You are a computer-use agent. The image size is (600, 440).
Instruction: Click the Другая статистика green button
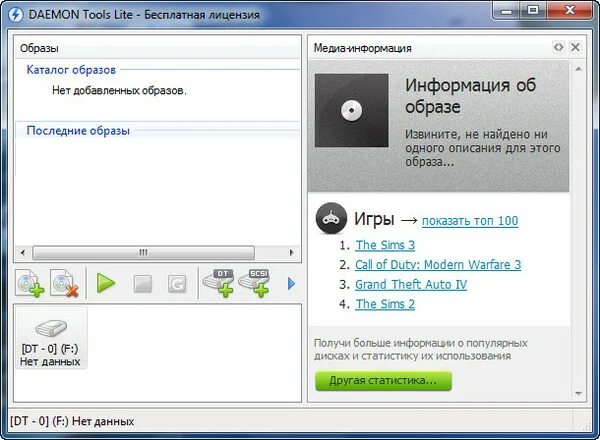[x=383, y=381]
